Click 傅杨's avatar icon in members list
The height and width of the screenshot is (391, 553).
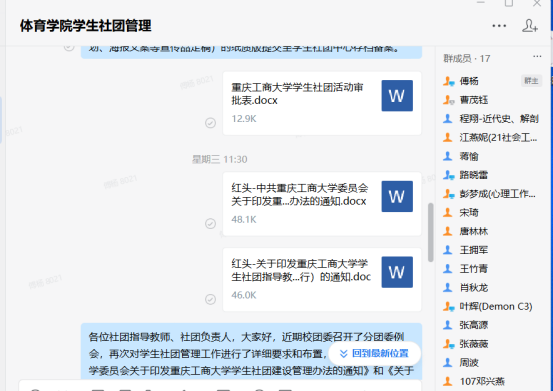coord(448,81)
